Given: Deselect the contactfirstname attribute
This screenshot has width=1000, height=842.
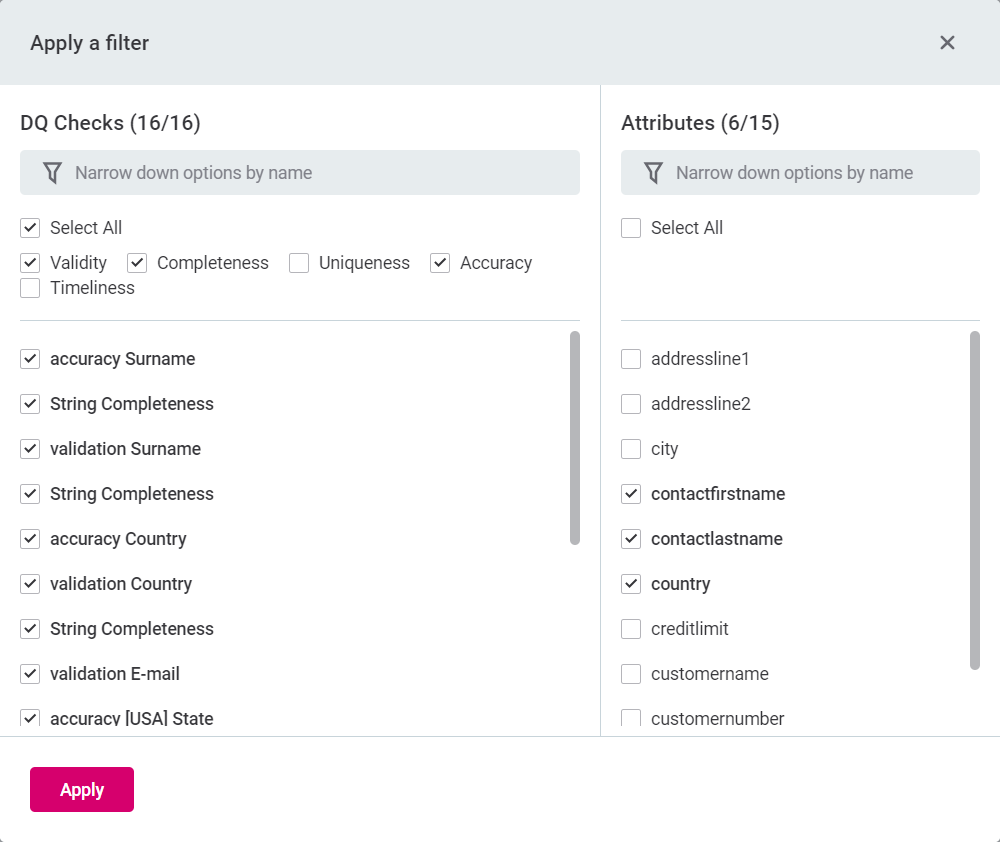Looking at the screenshot, I should click(631, 494).
